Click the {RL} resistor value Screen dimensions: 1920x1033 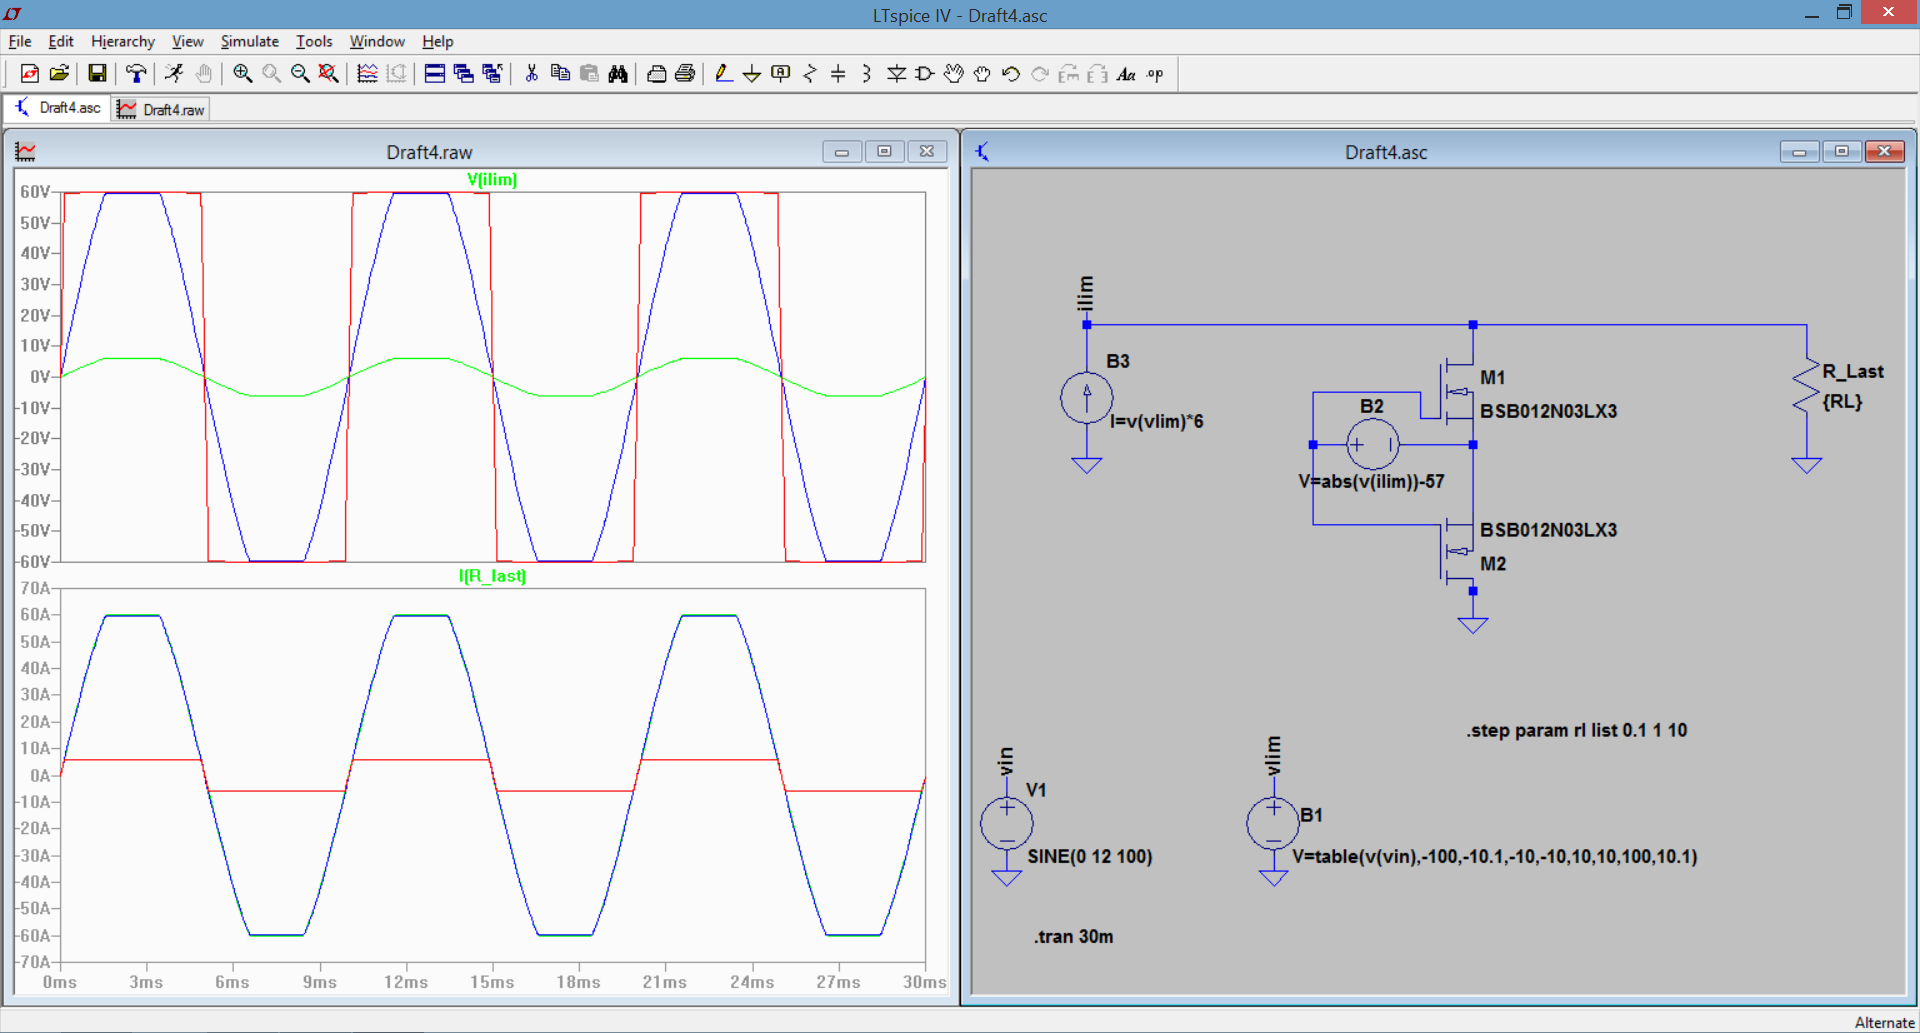(x=1842, y=401)
